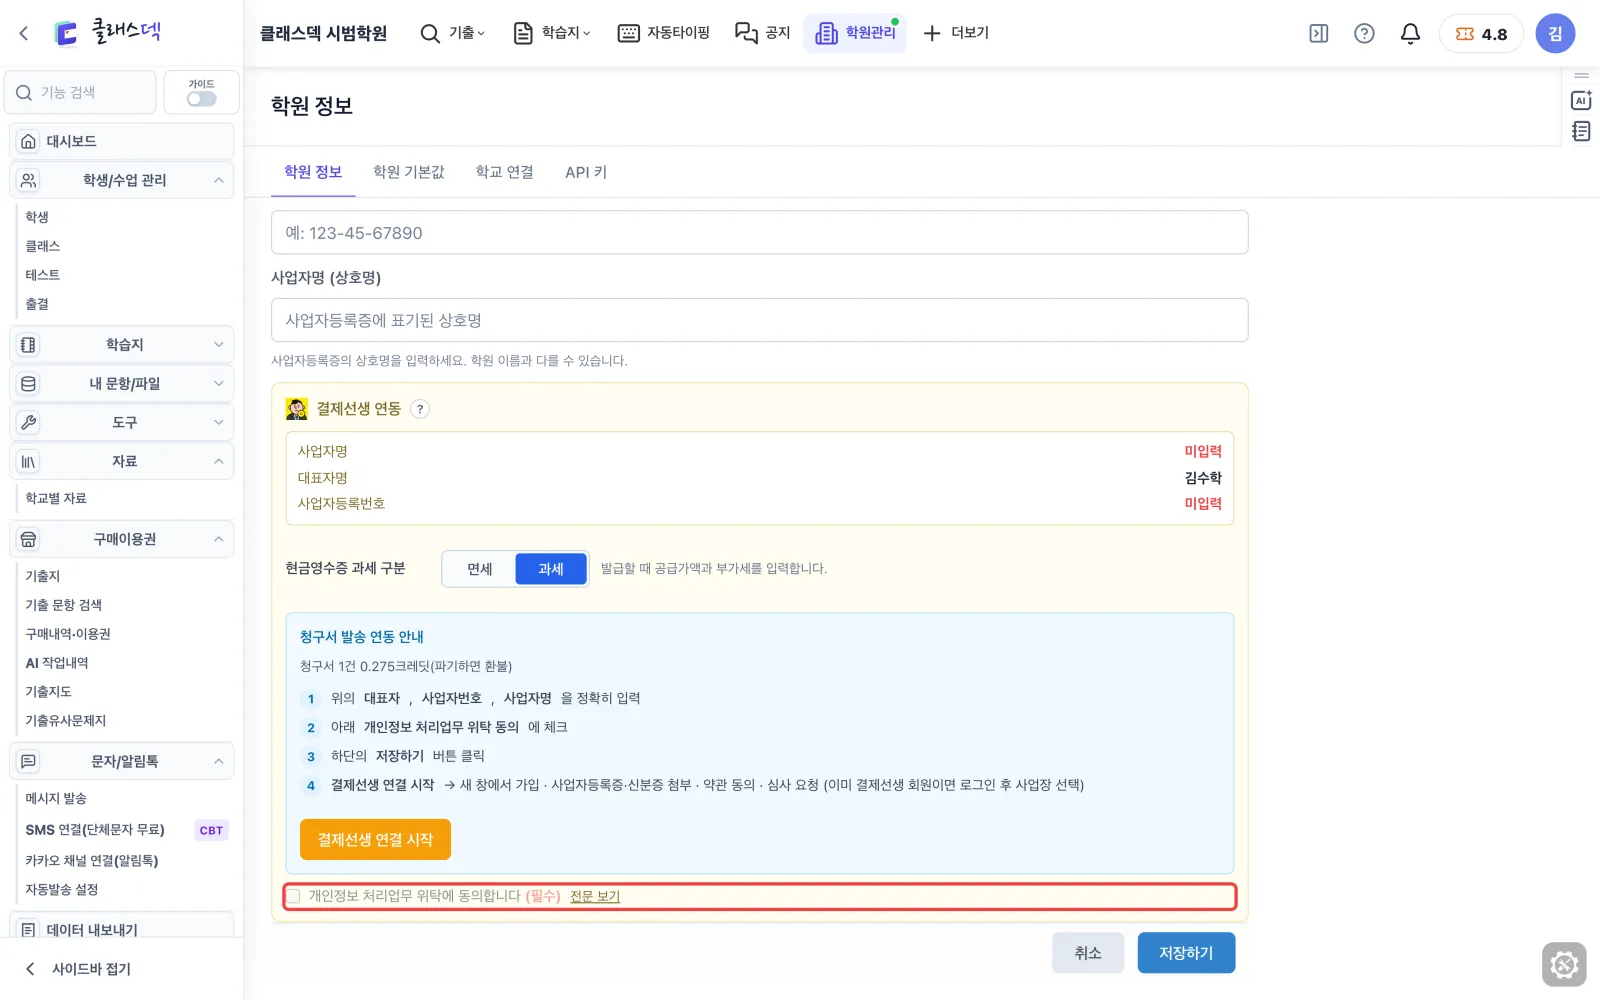This screenshot has width=1600, height=1000.
Task: Open help via the question mark icon
Action: click(1364, 33)
